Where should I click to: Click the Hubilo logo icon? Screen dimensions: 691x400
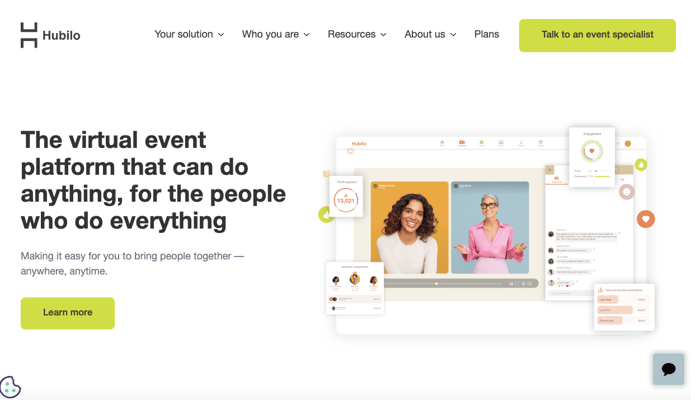[x=29, y=35]
